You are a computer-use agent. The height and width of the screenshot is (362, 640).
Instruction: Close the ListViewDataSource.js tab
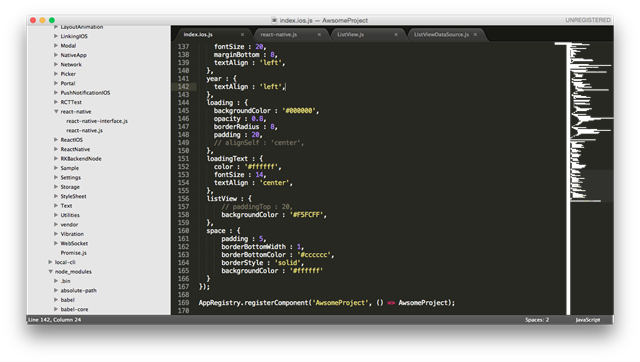(x=476, y=35)
